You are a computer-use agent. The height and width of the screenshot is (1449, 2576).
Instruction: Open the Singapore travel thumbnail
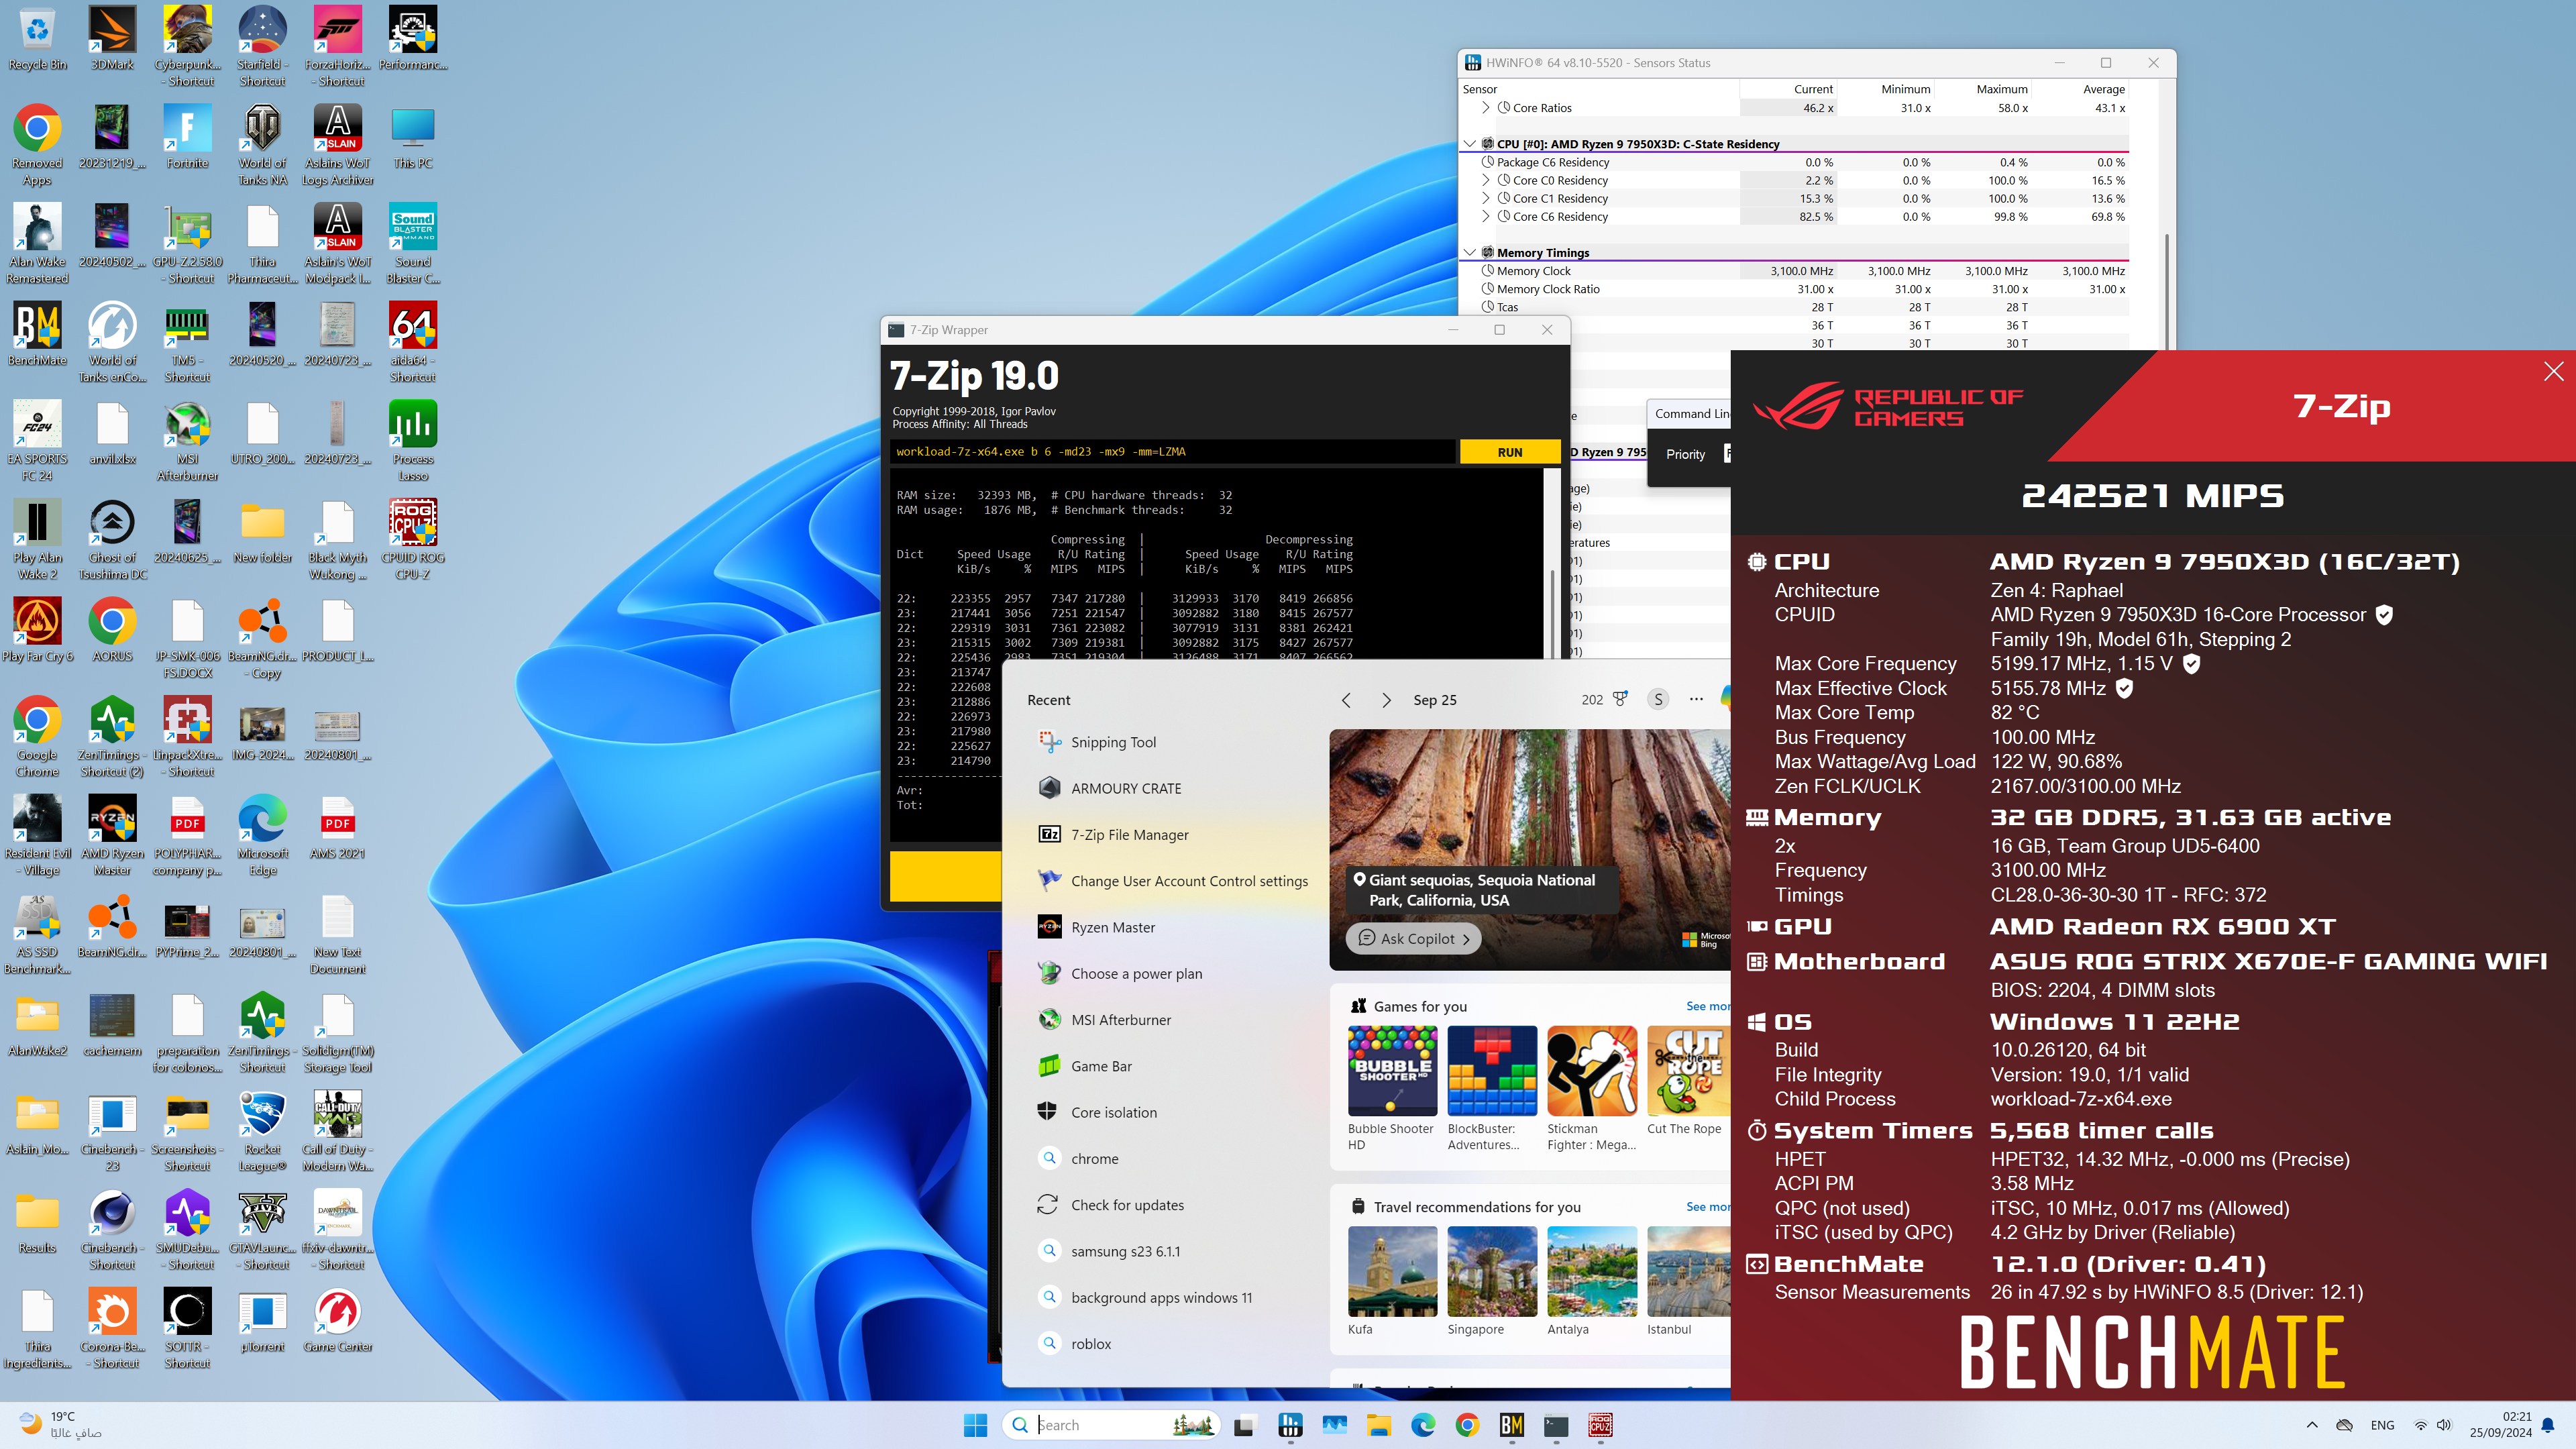[1492, 1271]
